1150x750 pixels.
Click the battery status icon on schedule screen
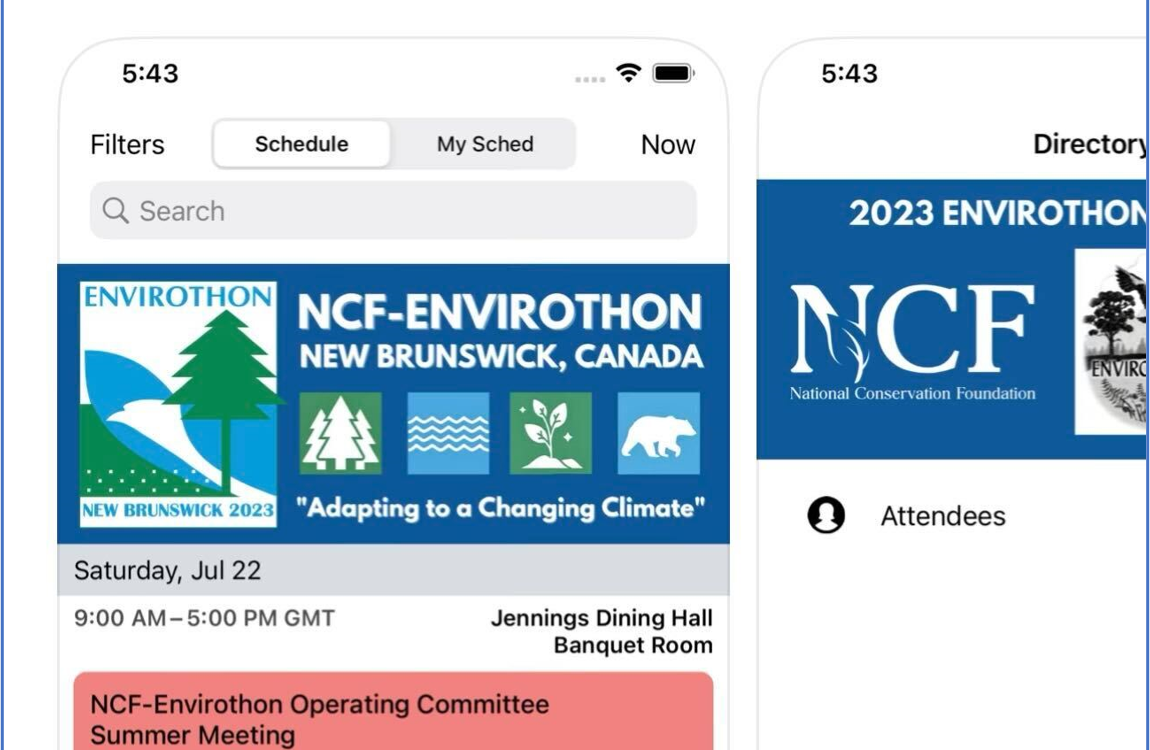pyautogui.click(x=673, y=73)
